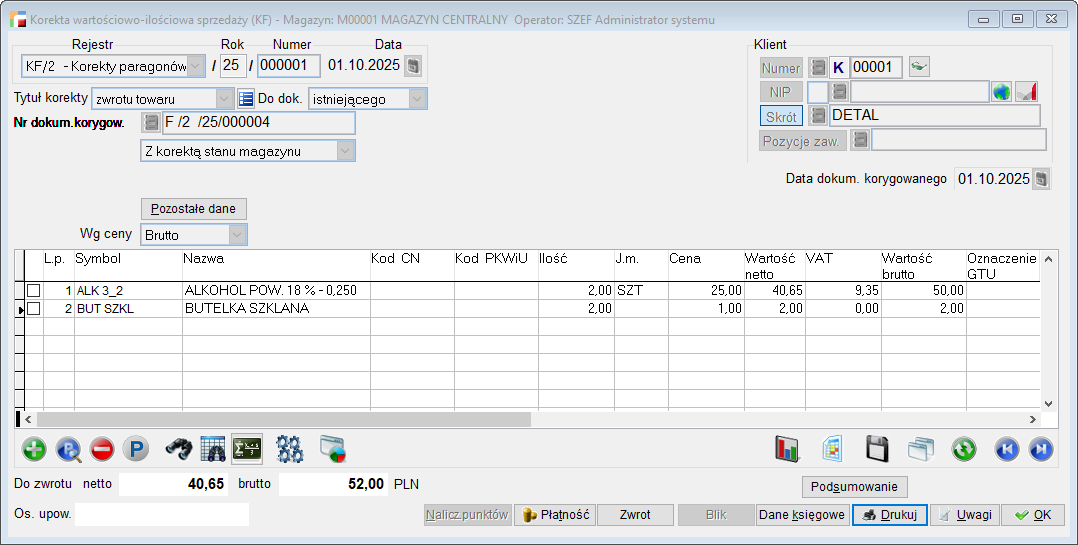Click the horizontal scrollbar under the table
Screen dimensions: 1078x545
coord(400,420)
